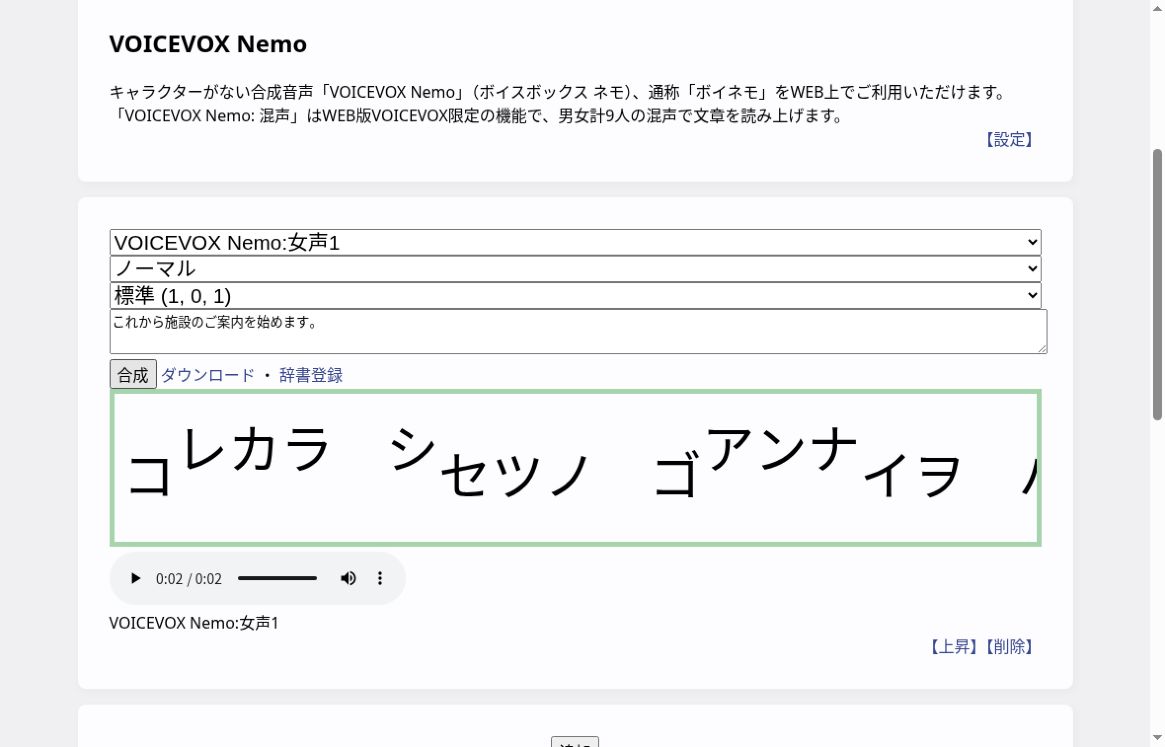The image size is (1165, 747).
Task: Click the katakana accent display panel
Action: pyautogui.click(x=575, y=468)
